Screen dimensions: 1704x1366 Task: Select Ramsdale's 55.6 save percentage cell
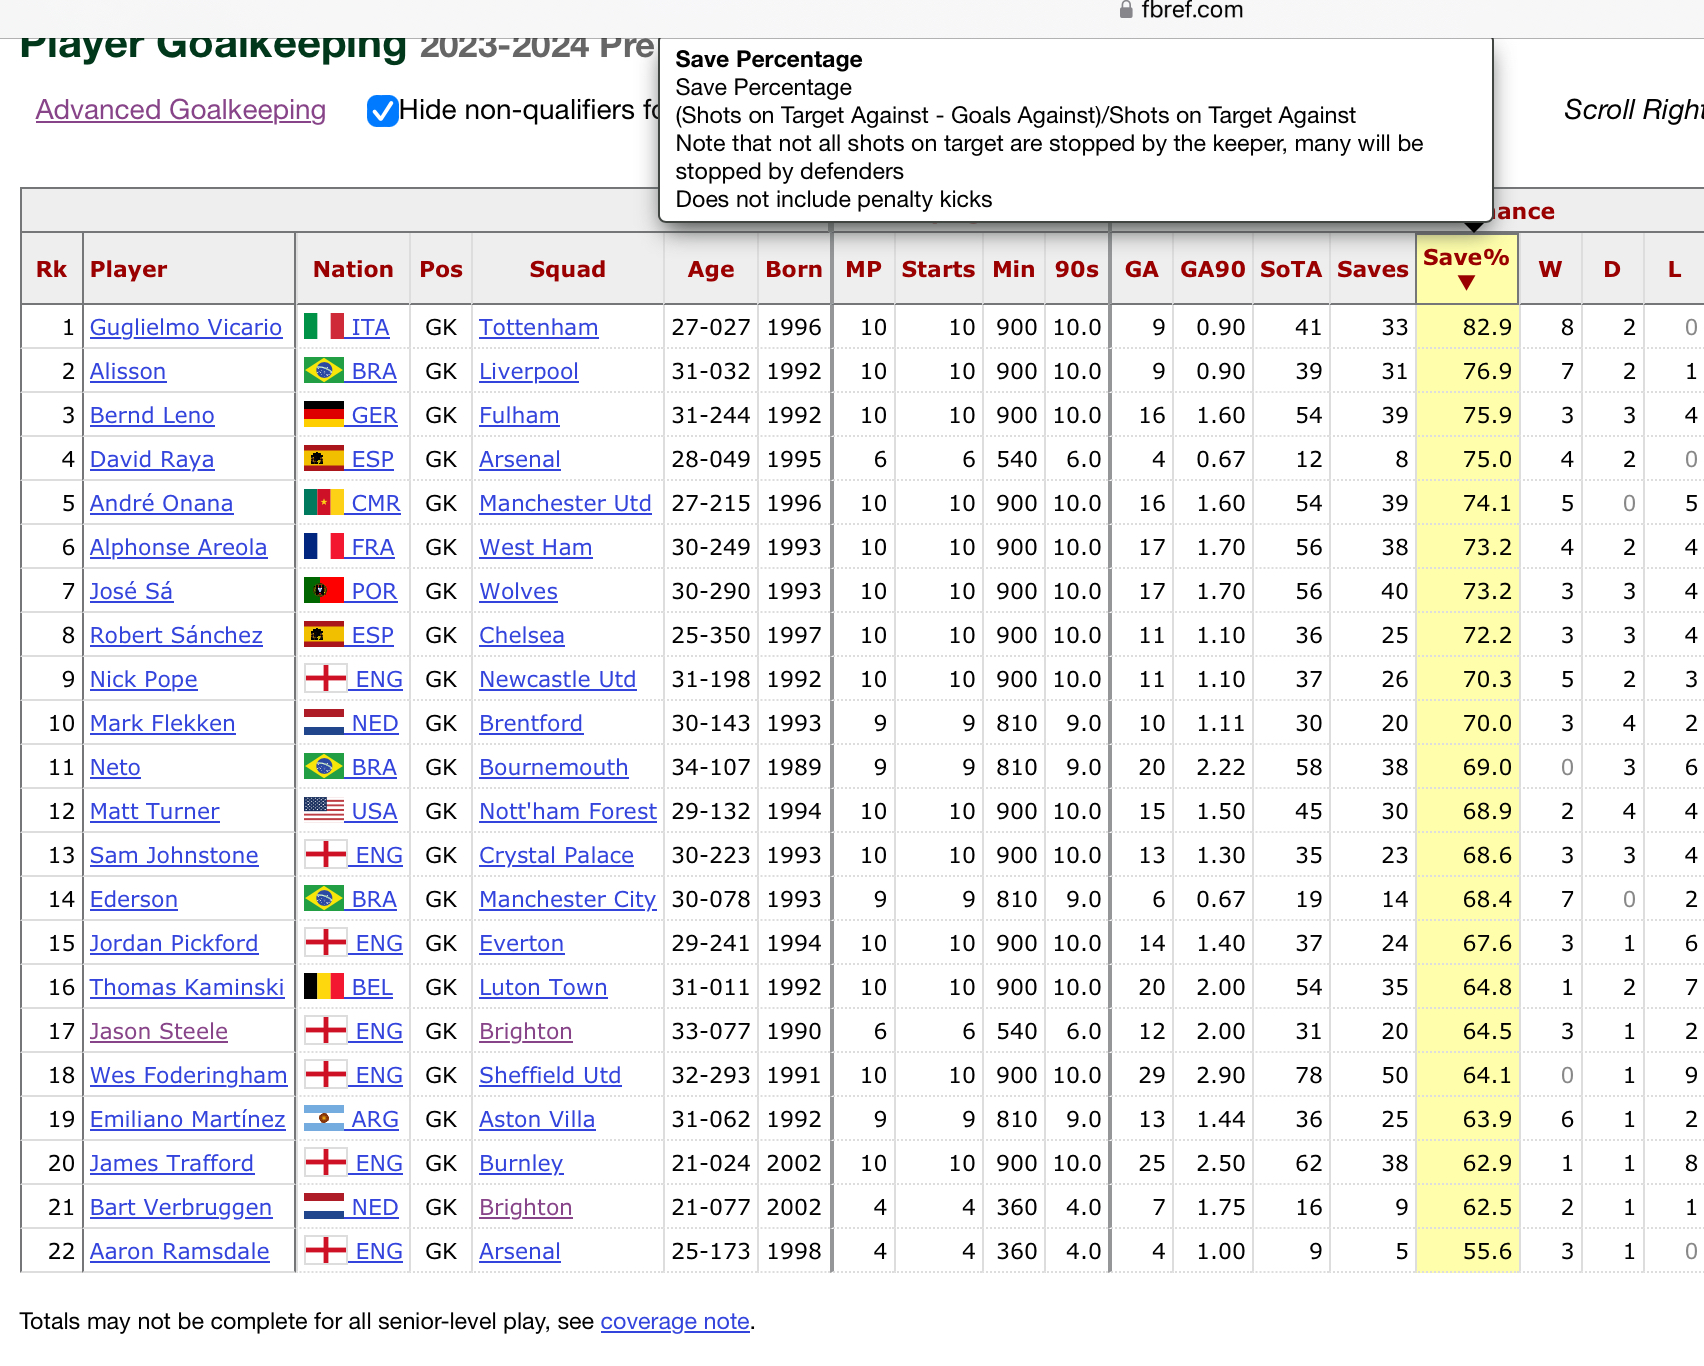point(1467,1251)
